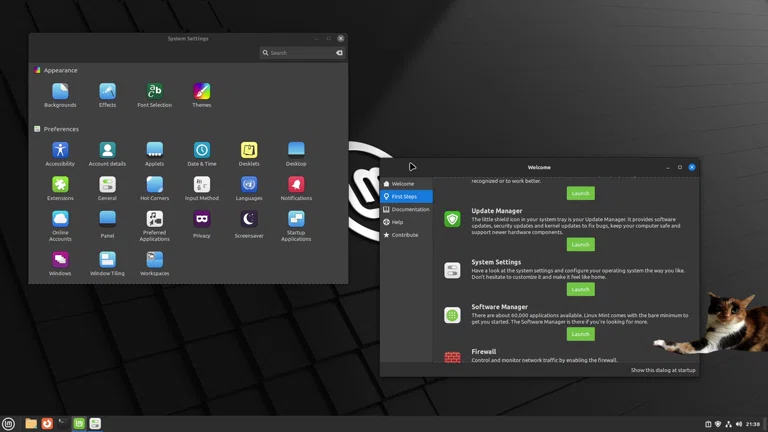Image resolution: width=768 pixels, height=432 pixels.
Task: Launch the Software Manager
Action: point(580,334)
